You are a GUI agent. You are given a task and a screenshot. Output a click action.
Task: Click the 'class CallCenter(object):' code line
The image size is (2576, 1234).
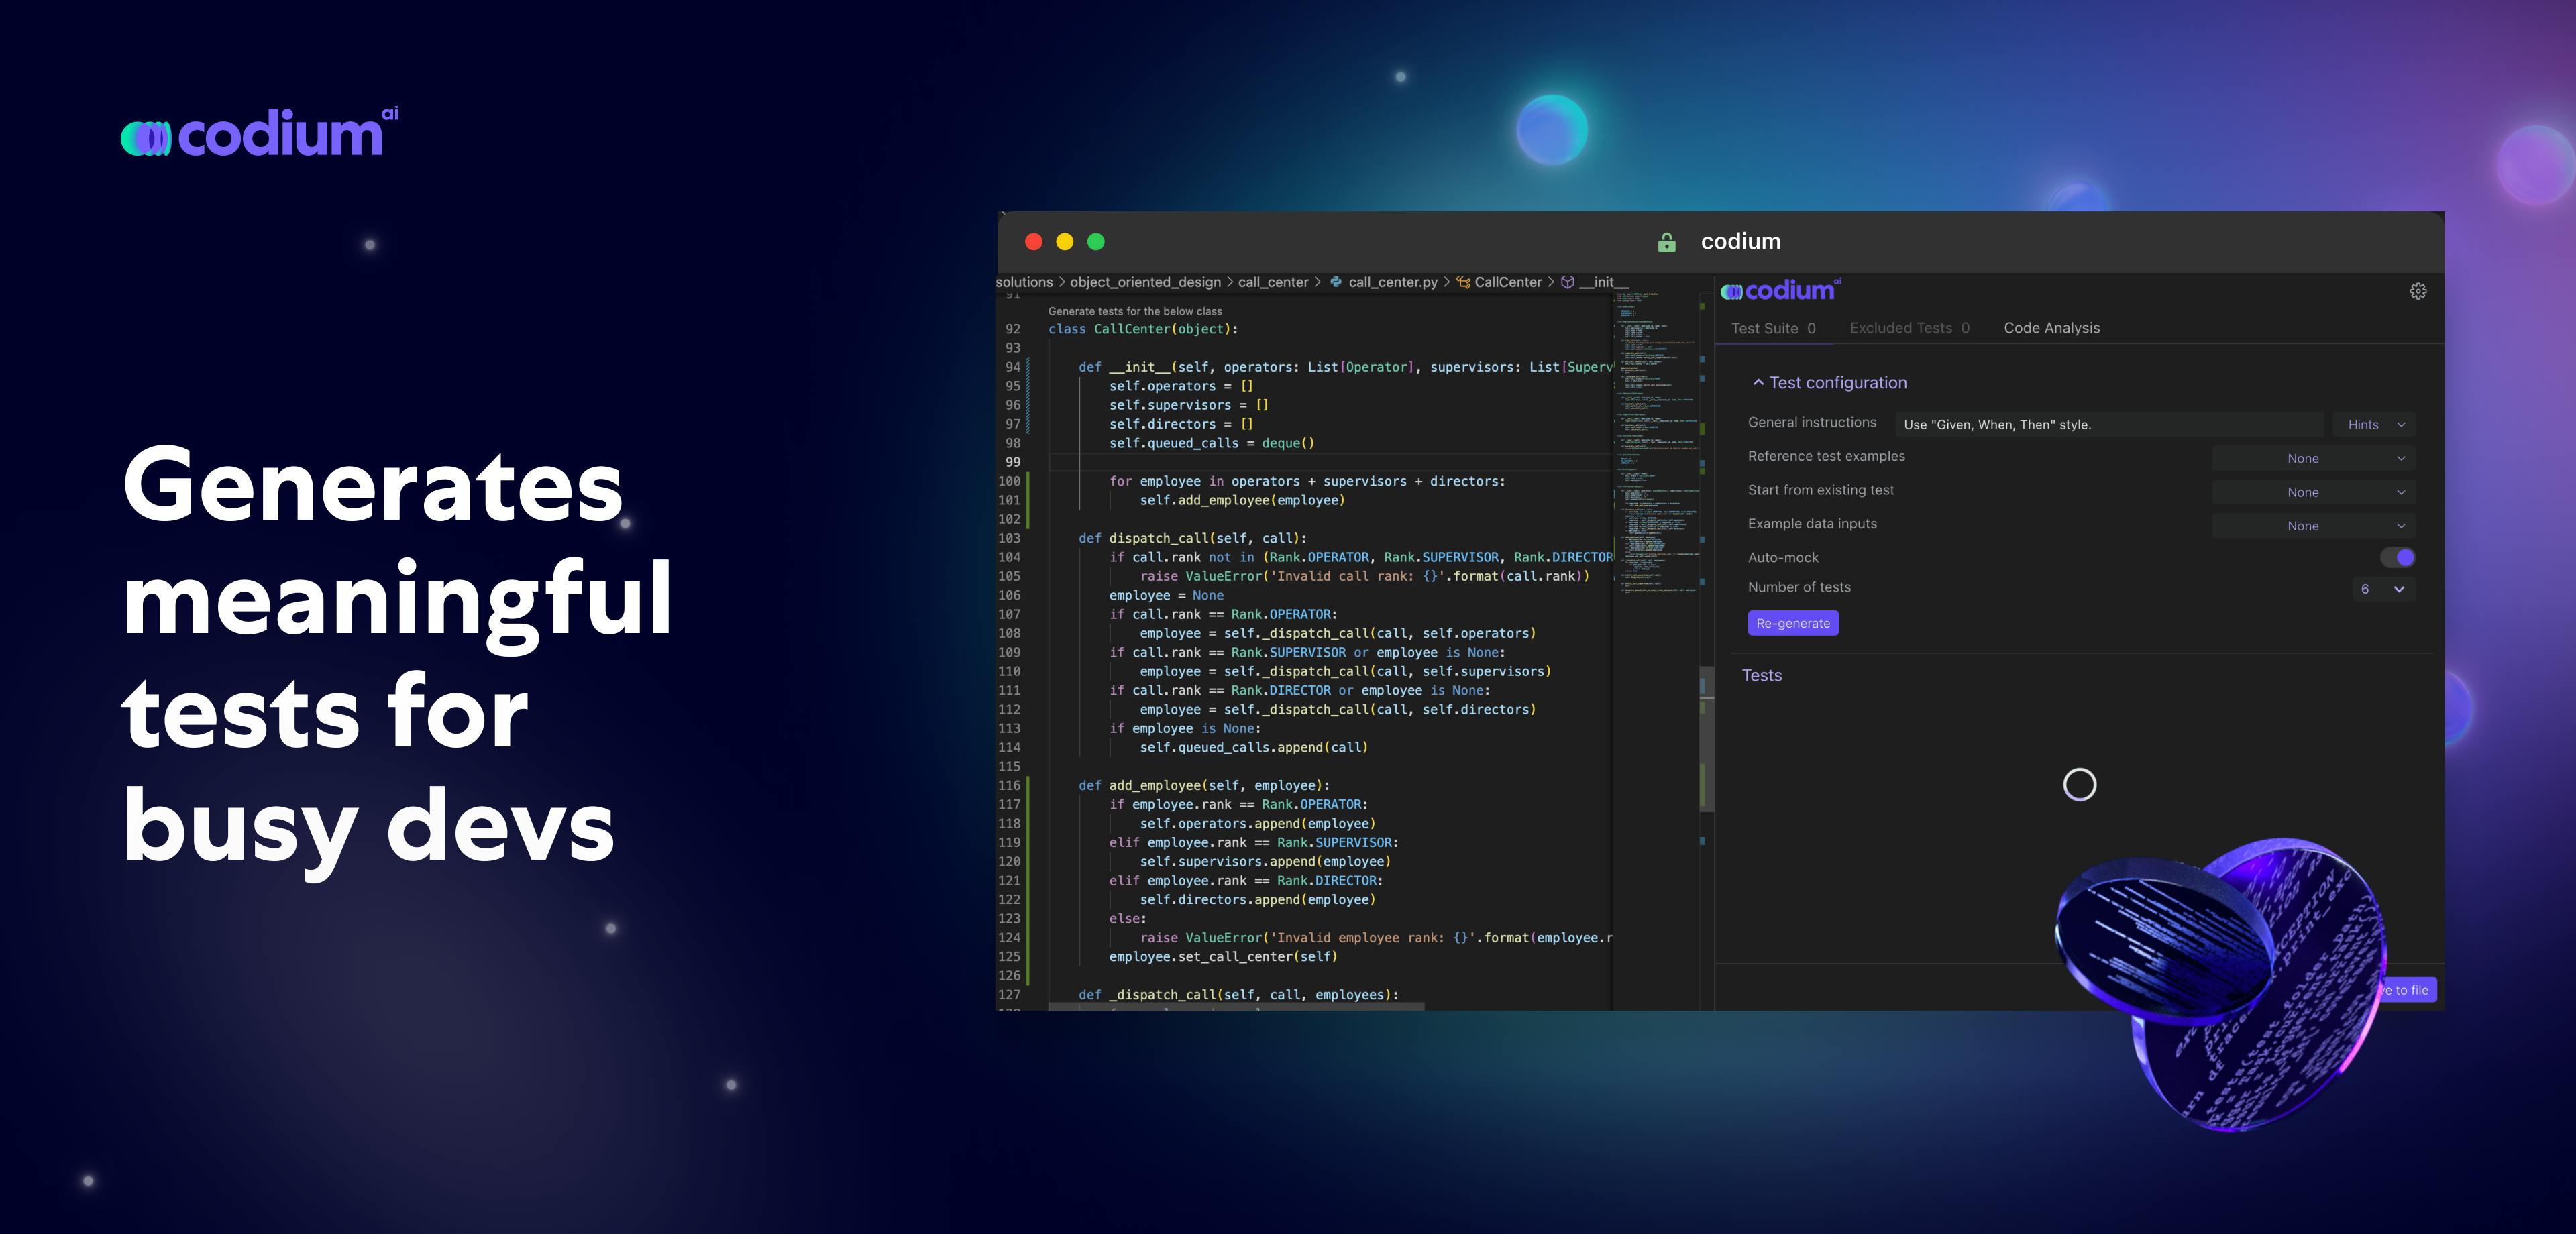tap(1143, 329)
